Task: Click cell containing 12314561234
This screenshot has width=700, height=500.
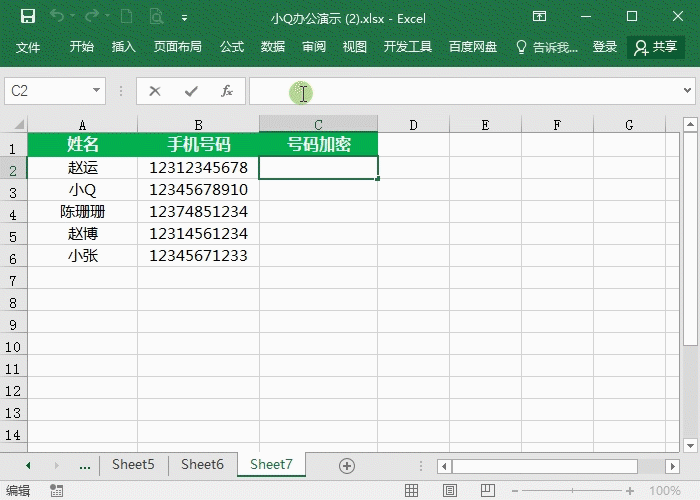Action: click(199, 233)
